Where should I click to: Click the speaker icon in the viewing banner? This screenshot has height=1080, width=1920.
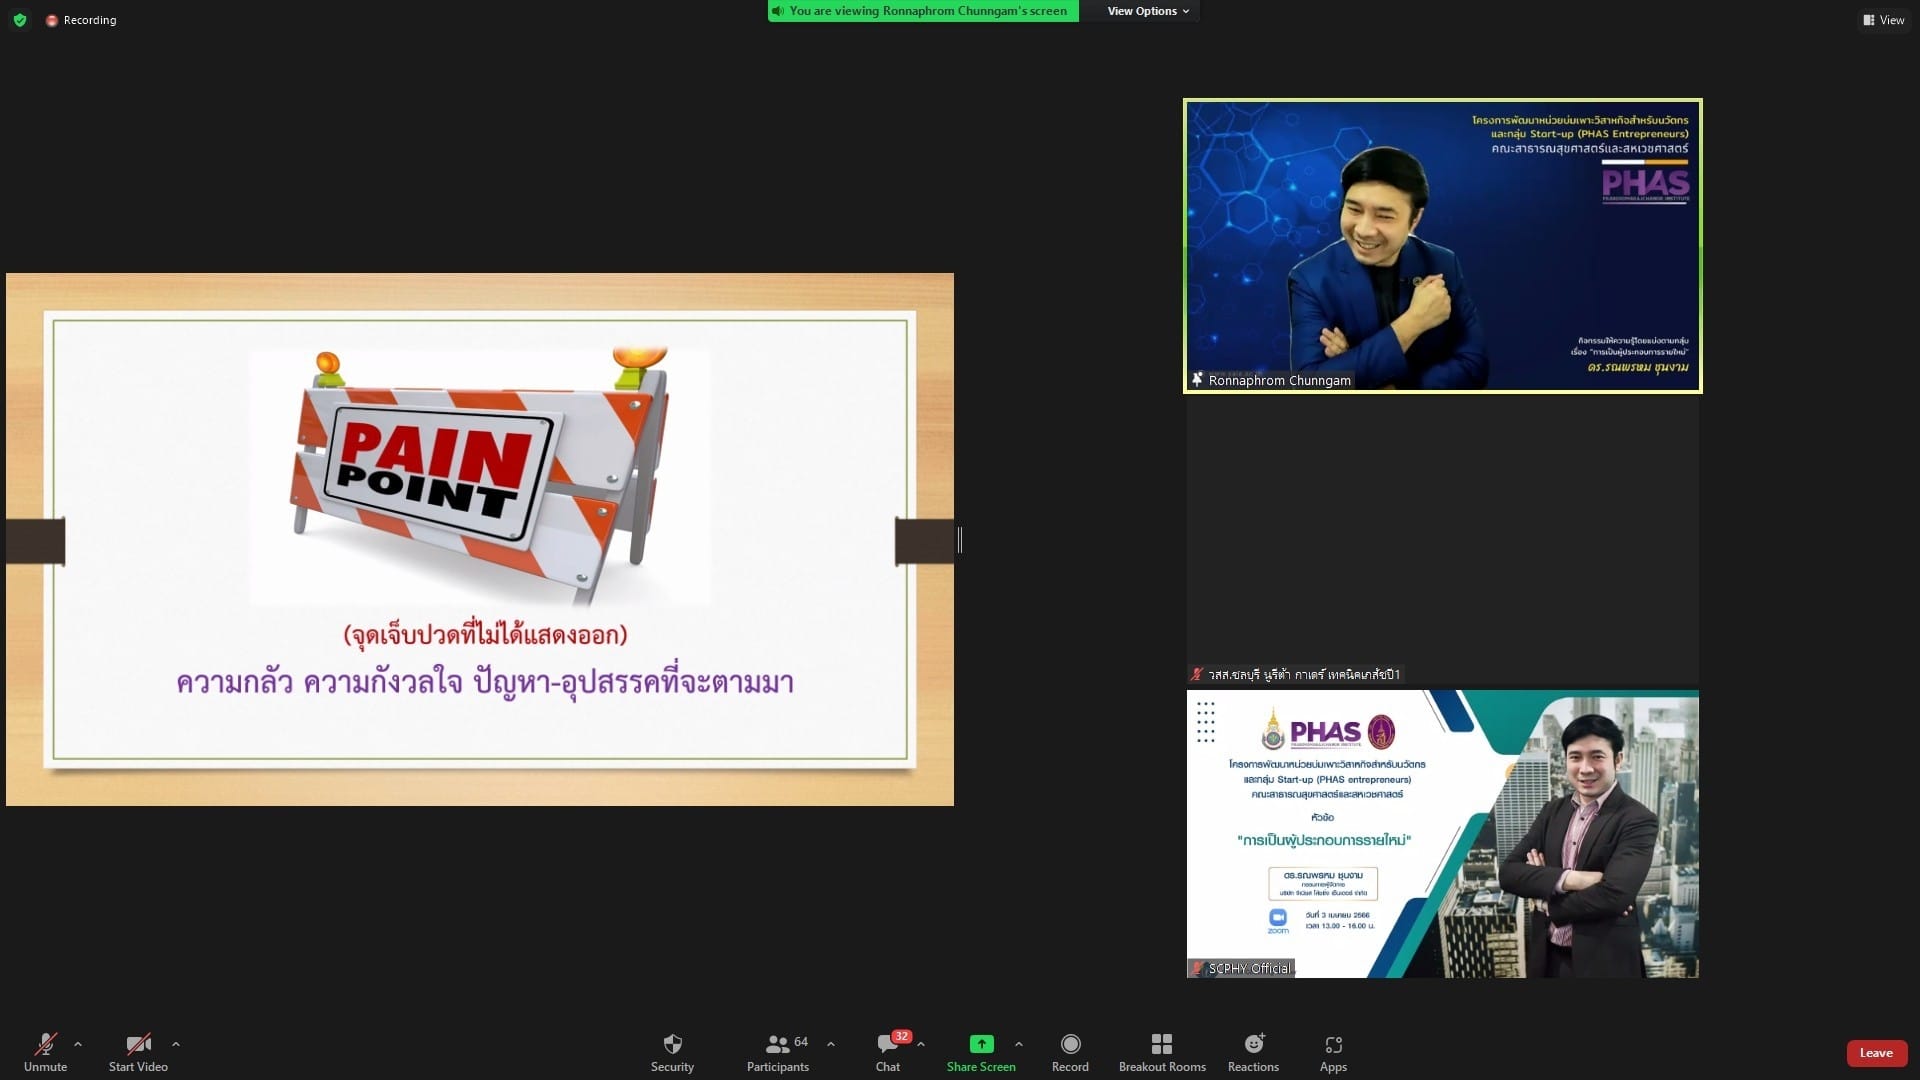778,11
